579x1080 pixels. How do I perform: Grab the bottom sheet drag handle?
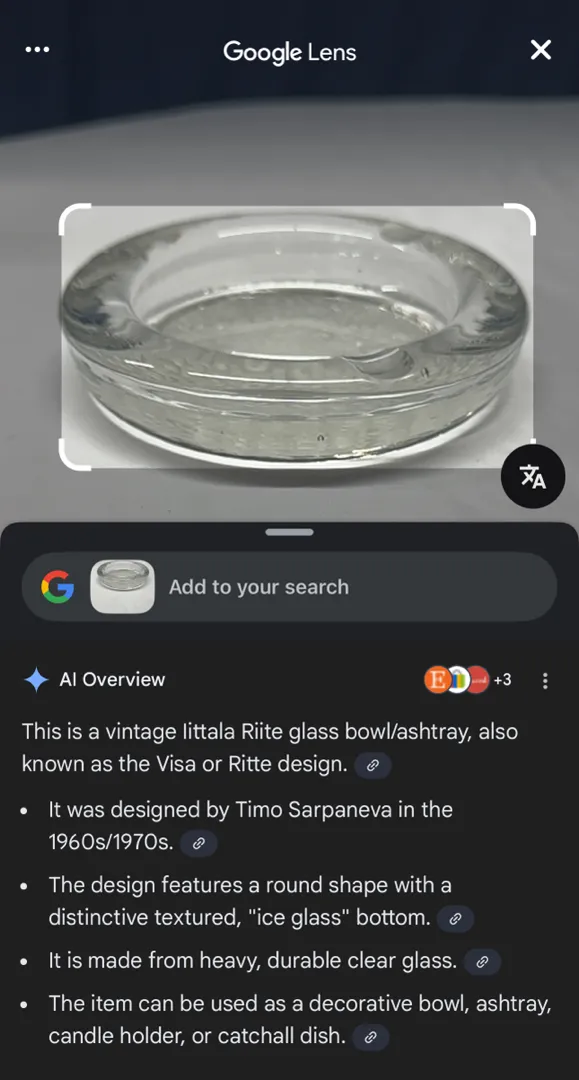pos(289,532)
